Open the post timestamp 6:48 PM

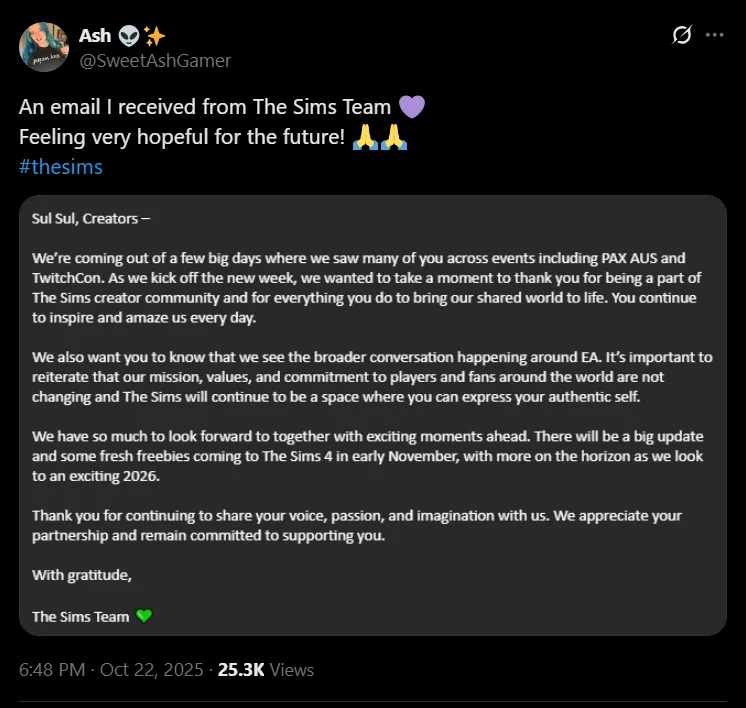(52, 669)
